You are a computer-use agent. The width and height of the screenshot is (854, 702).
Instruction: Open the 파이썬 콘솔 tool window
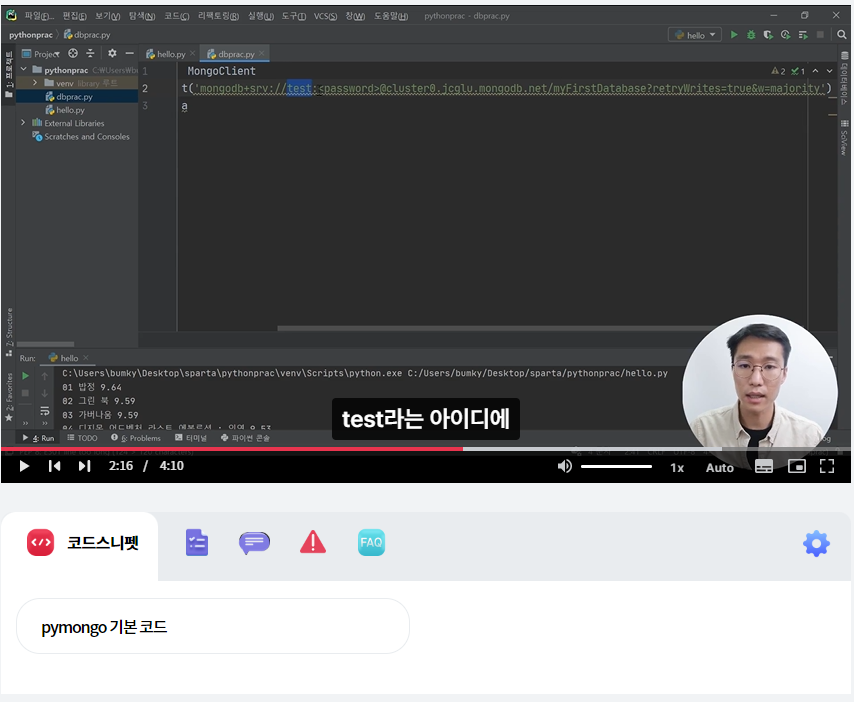click(245, 438)
